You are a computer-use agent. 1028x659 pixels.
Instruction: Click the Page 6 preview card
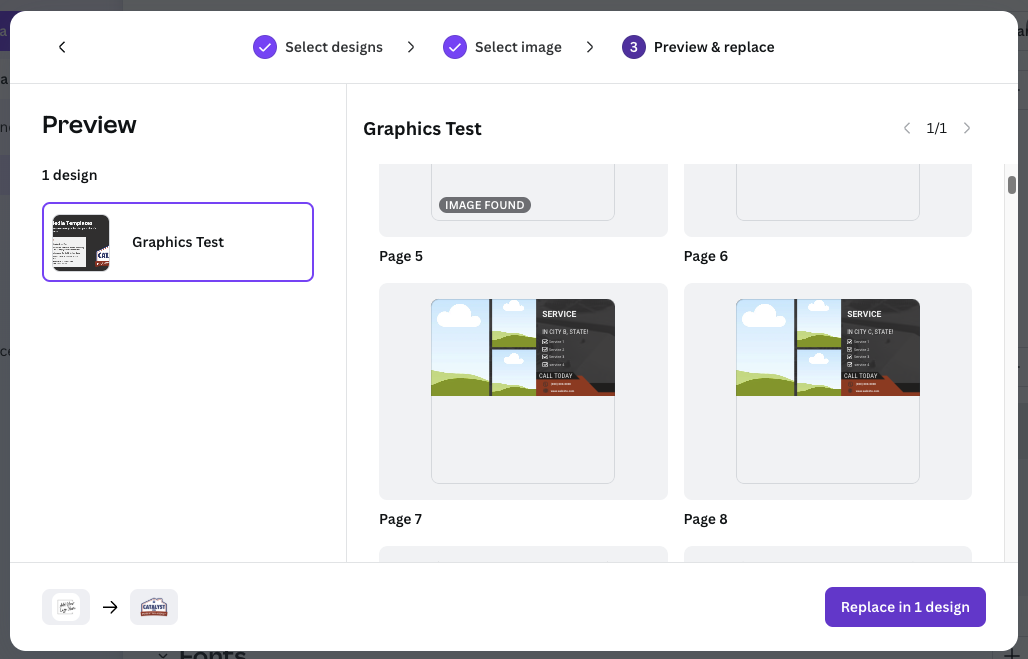(828, 200)
